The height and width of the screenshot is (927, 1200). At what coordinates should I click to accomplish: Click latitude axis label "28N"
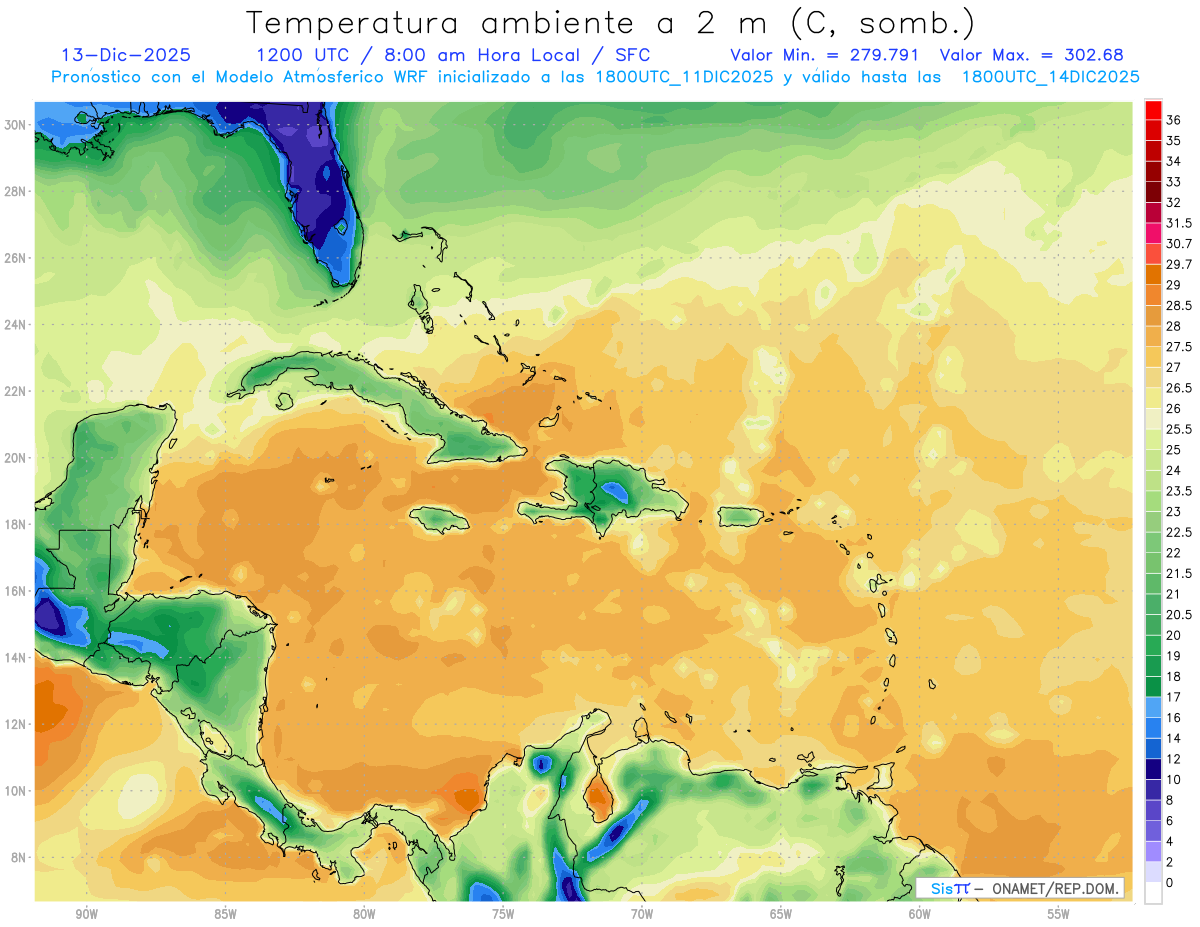pos(16,191)
